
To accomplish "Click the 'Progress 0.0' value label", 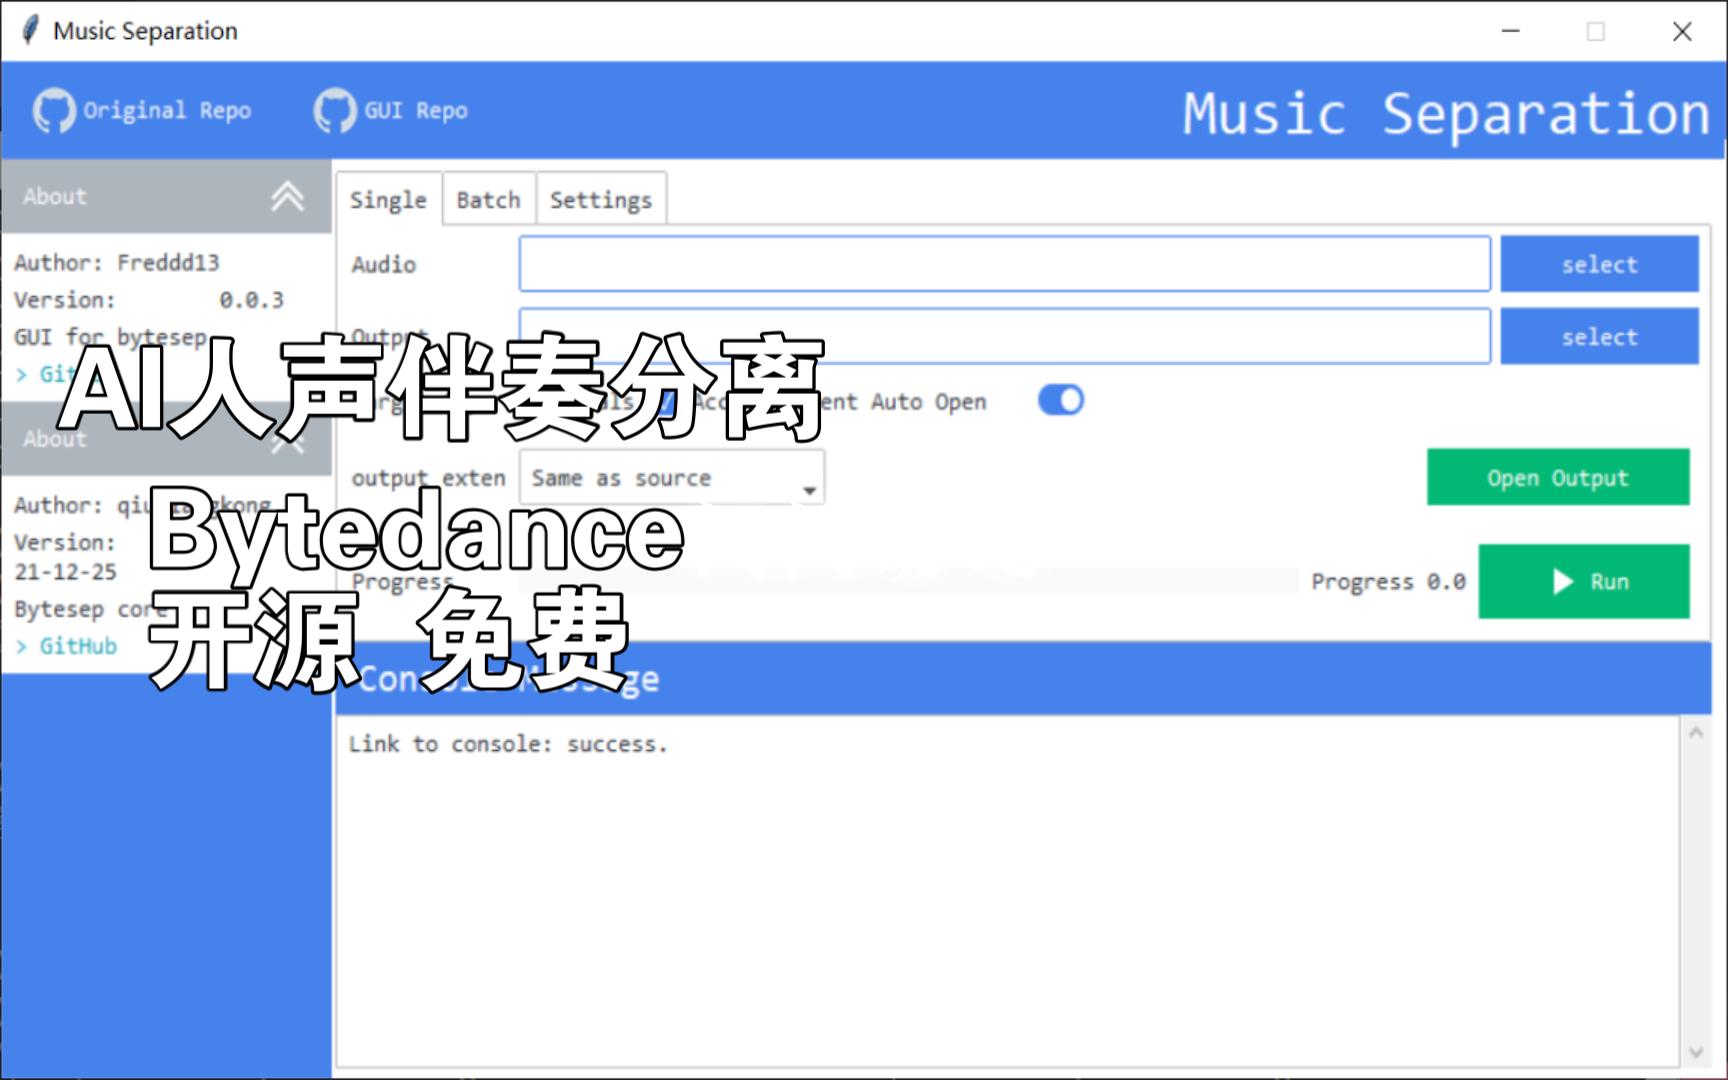I will [x=1388, y=581].
